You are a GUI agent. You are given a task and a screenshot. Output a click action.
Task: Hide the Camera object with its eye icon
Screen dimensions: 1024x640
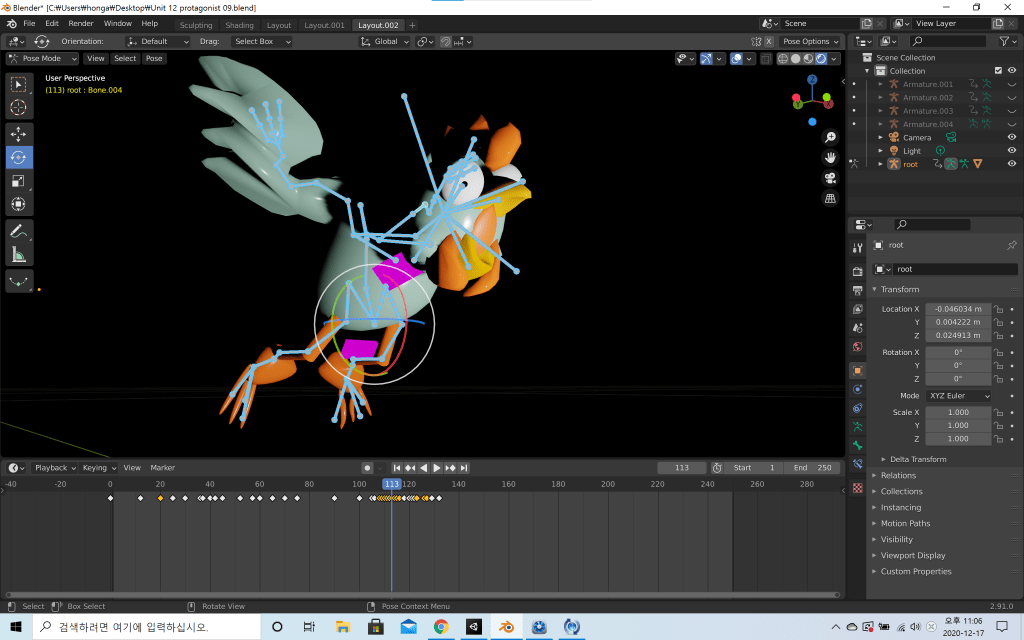[1011, 137]
